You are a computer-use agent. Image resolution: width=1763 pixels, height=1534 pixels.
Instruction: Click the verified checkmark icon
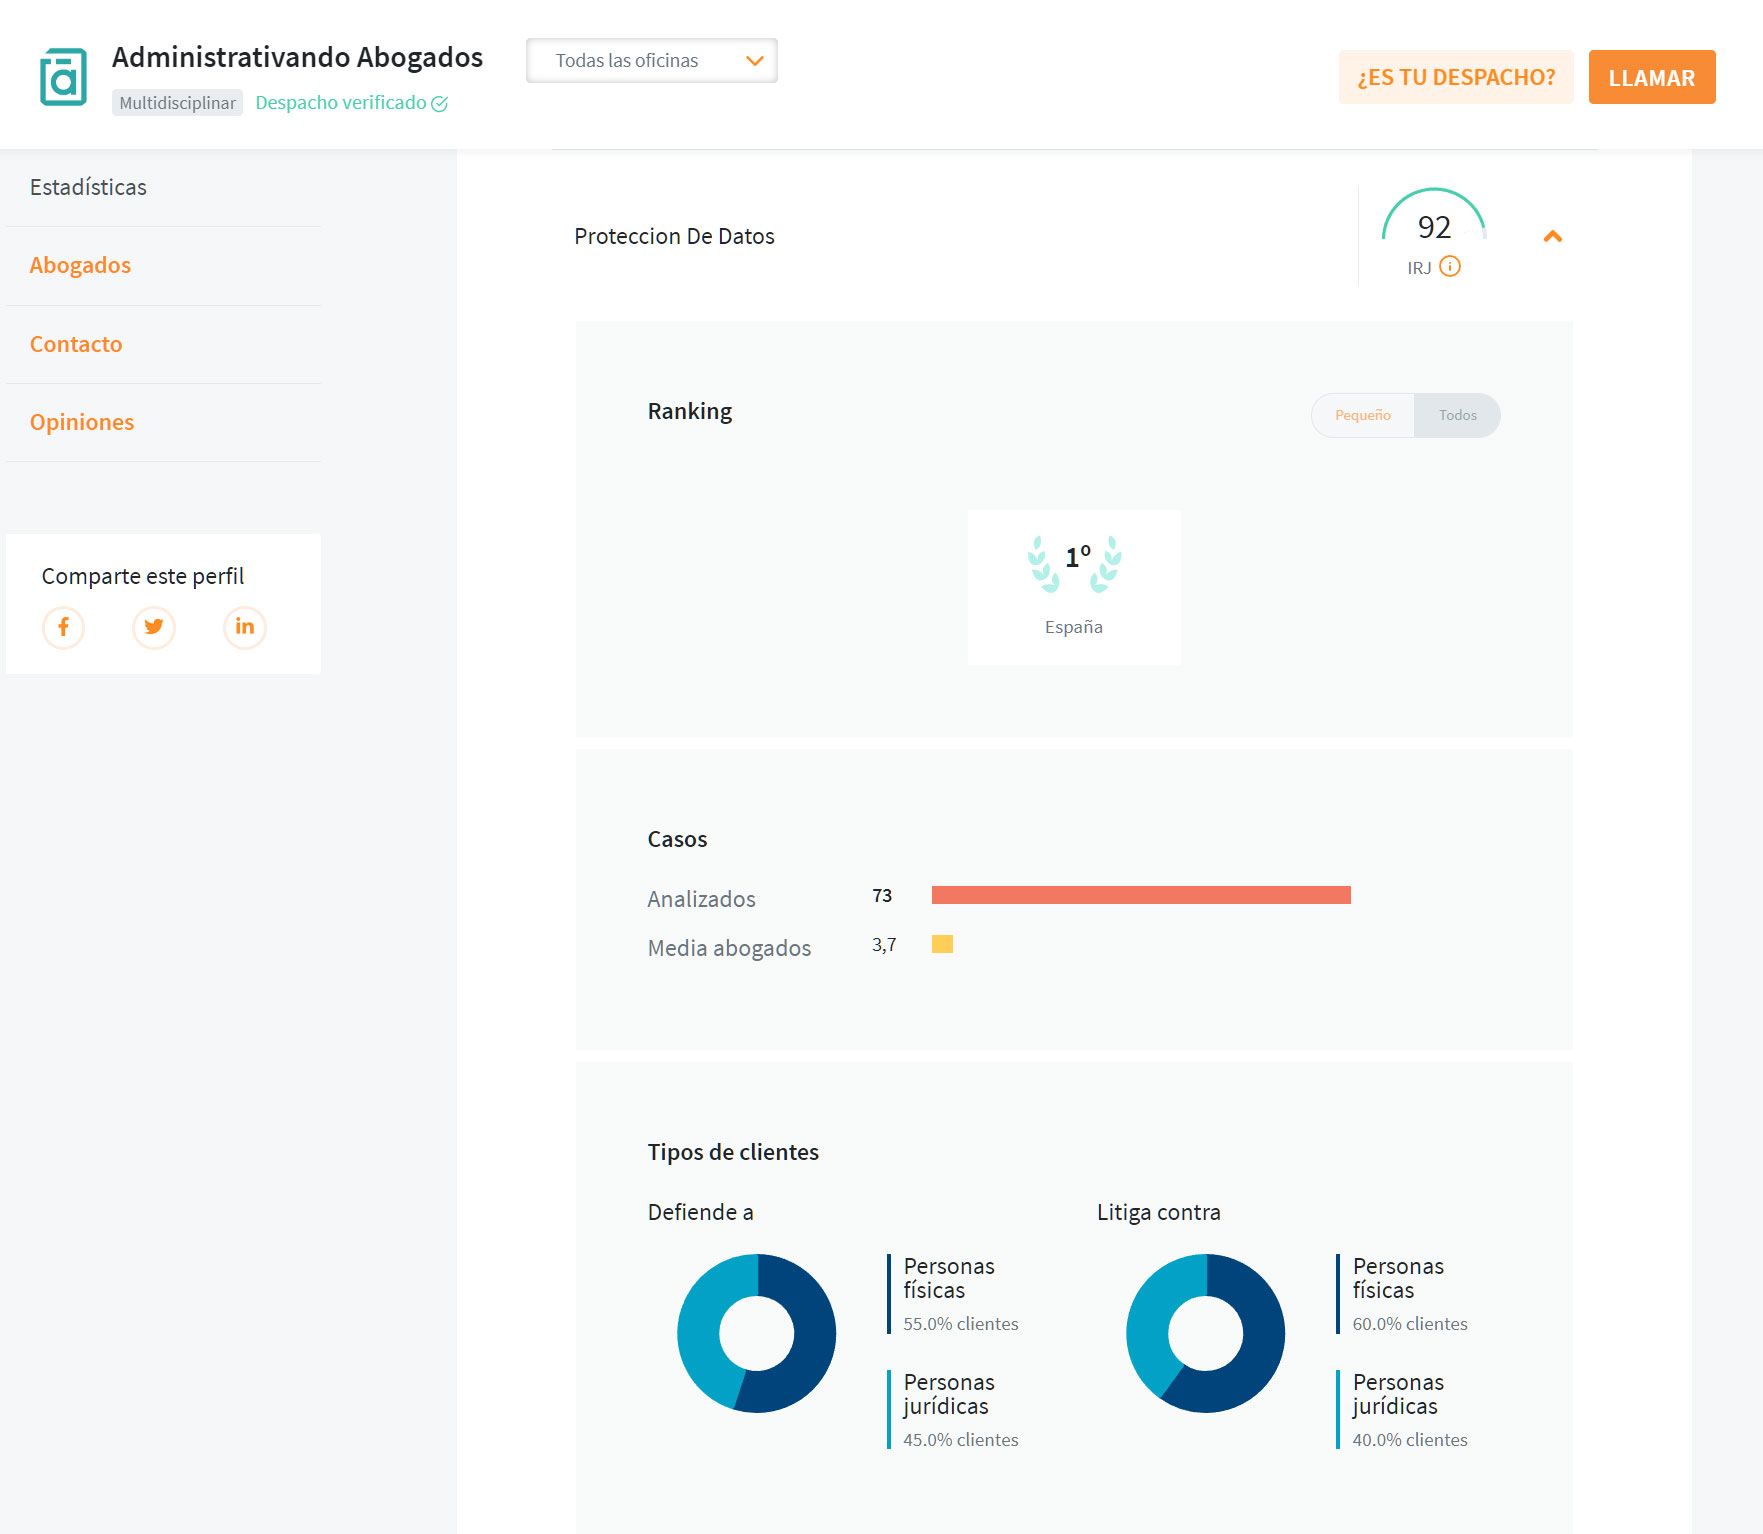pyautogui.click(x=439, y=104)
